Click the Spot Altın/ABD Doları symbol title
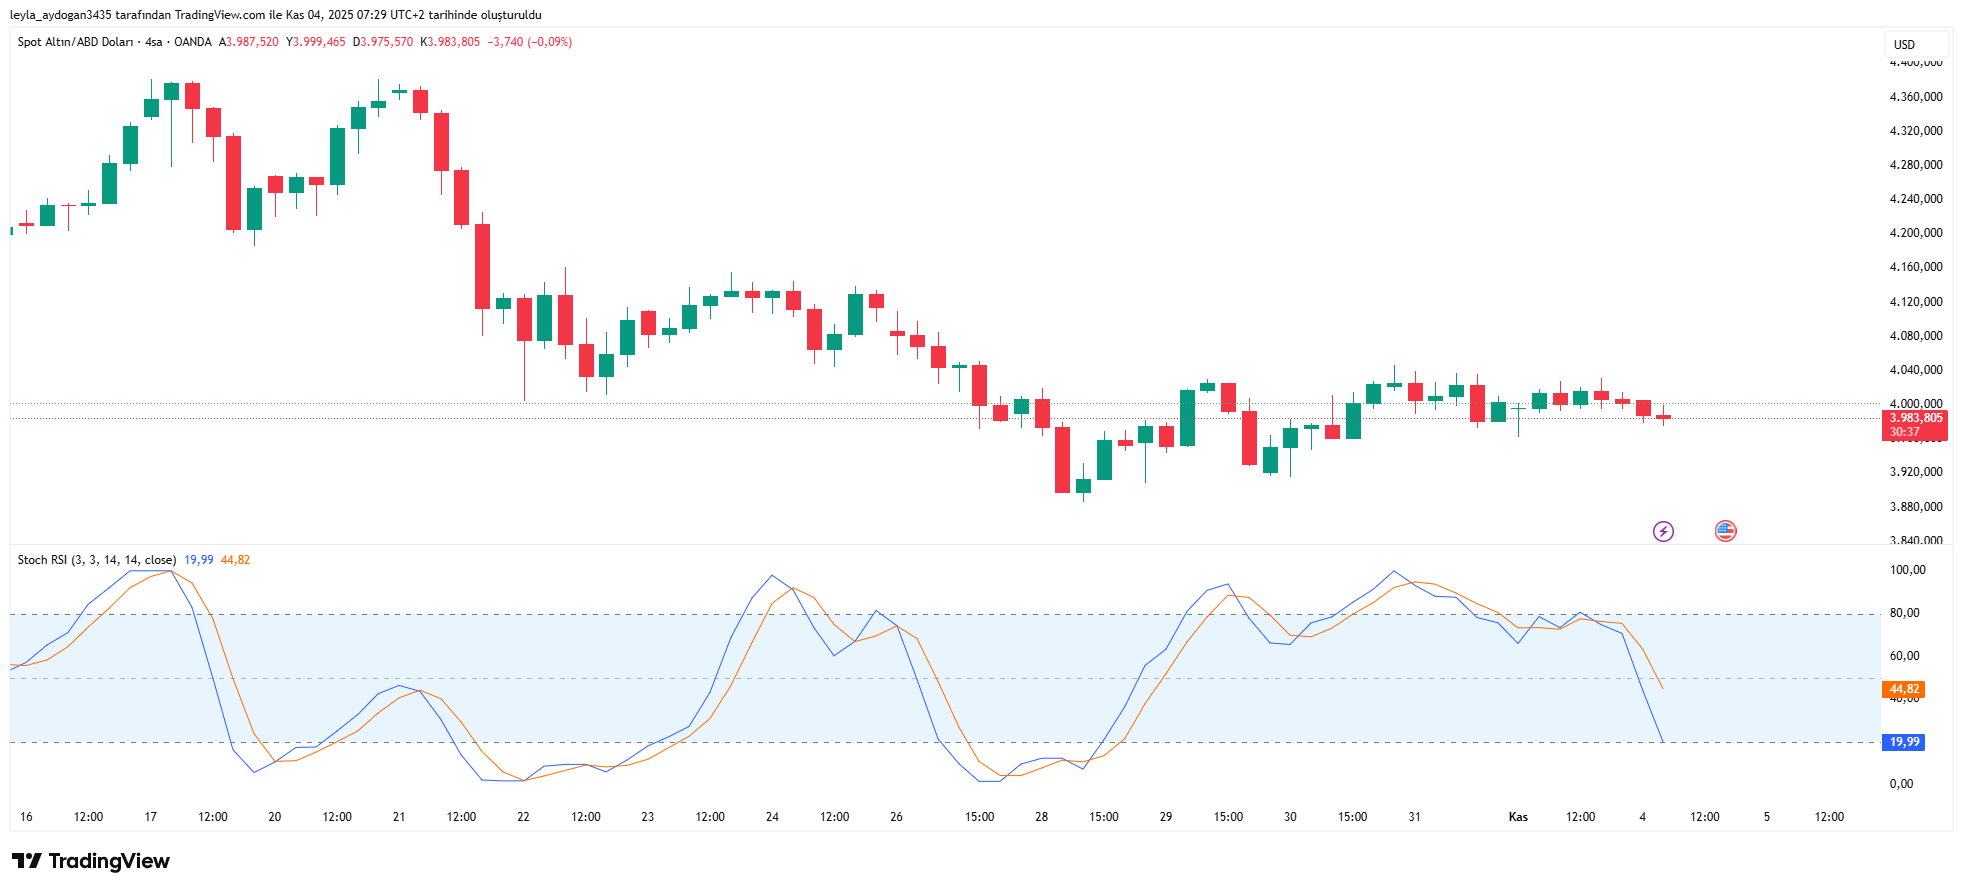1963x891 pixels. (x=75, y=42)
